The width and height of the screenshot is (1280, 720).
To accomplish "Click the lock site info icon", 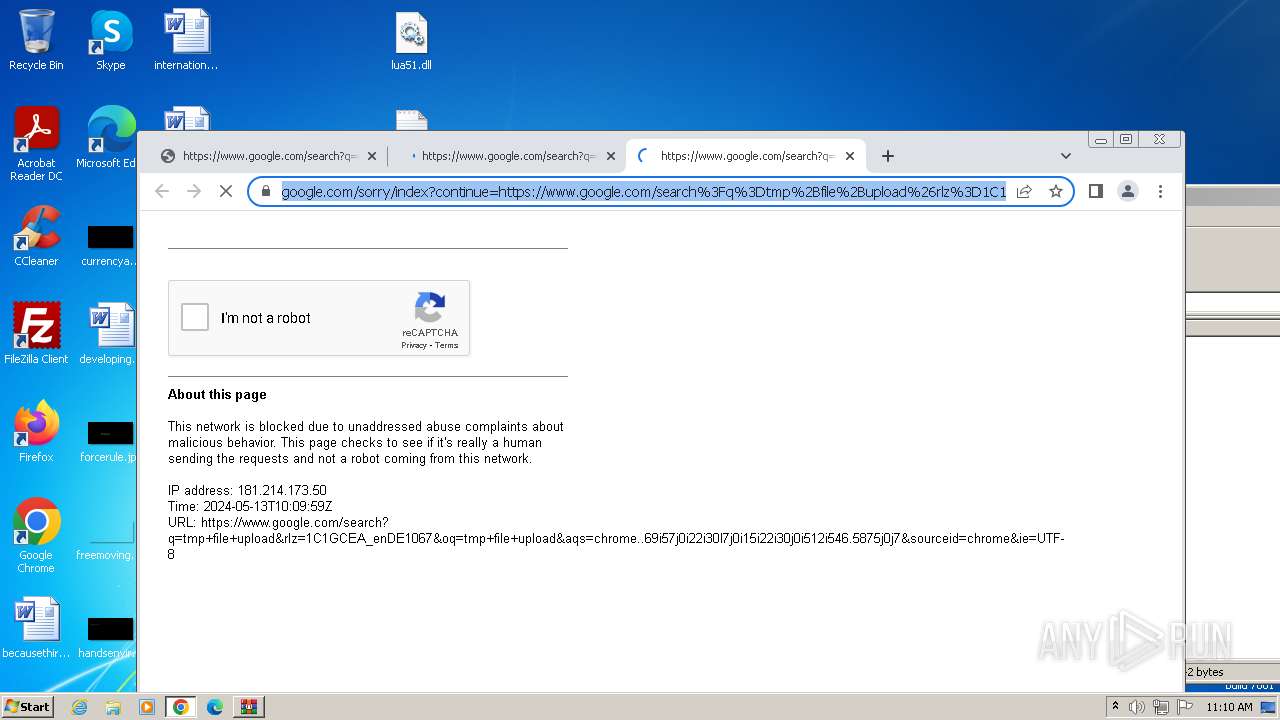I will tap(266, 191).
